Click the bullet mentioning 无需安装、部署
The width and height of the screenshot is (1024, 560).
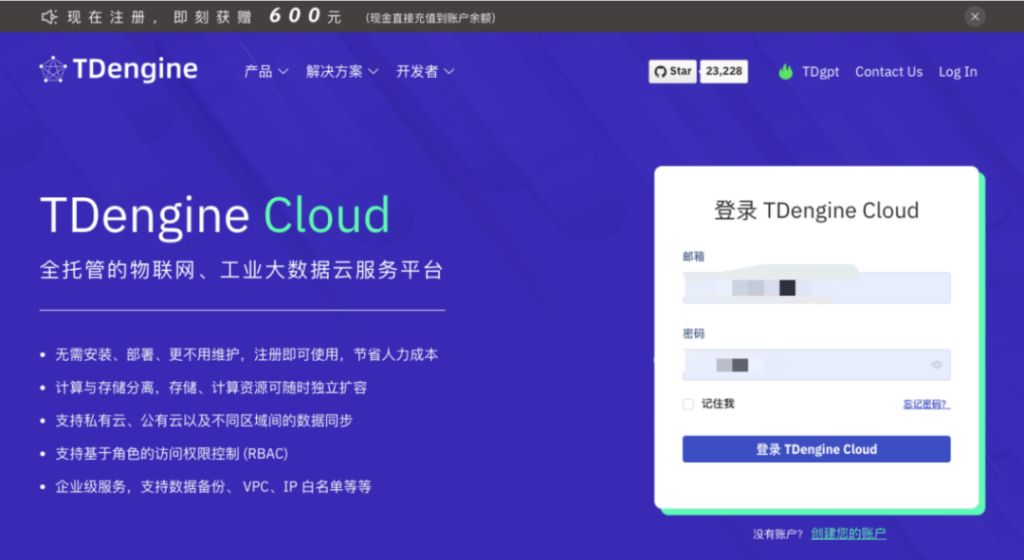tap(246, 354)
